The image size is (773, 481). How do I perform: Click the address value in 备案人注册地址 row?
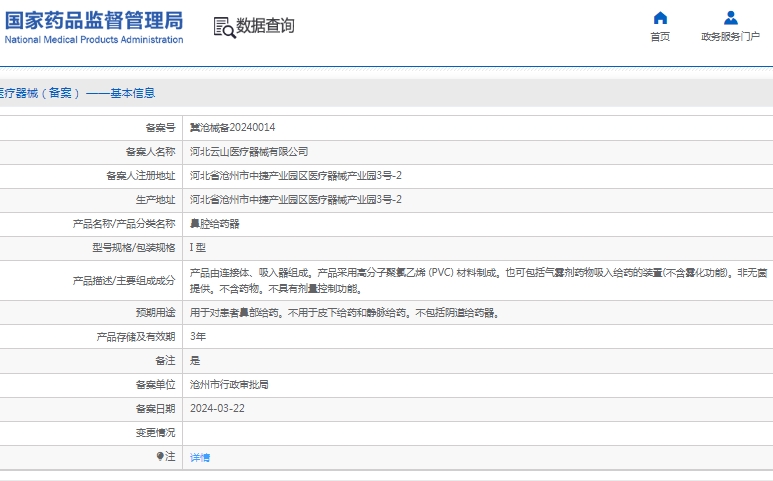click(x=296, y=175)
